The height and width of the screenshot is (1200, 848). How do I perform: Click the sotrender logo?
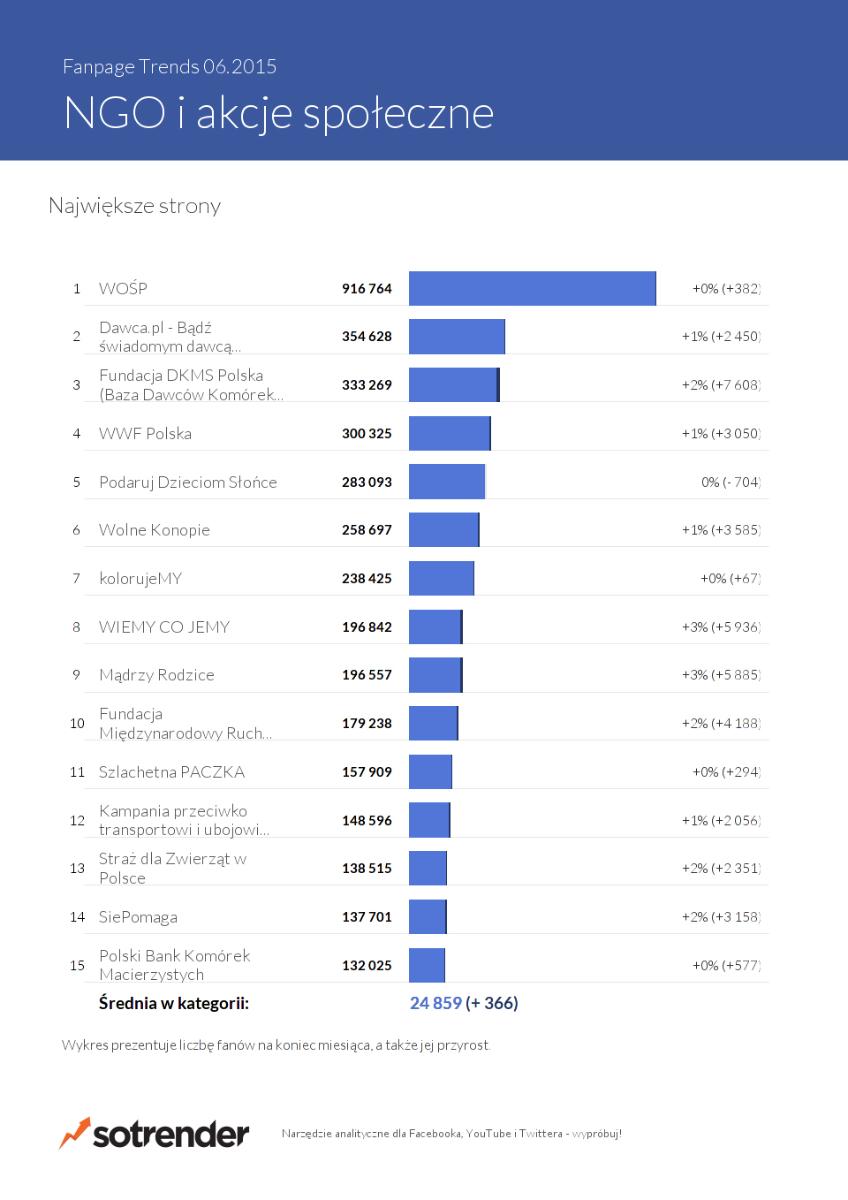point(154,1134)
